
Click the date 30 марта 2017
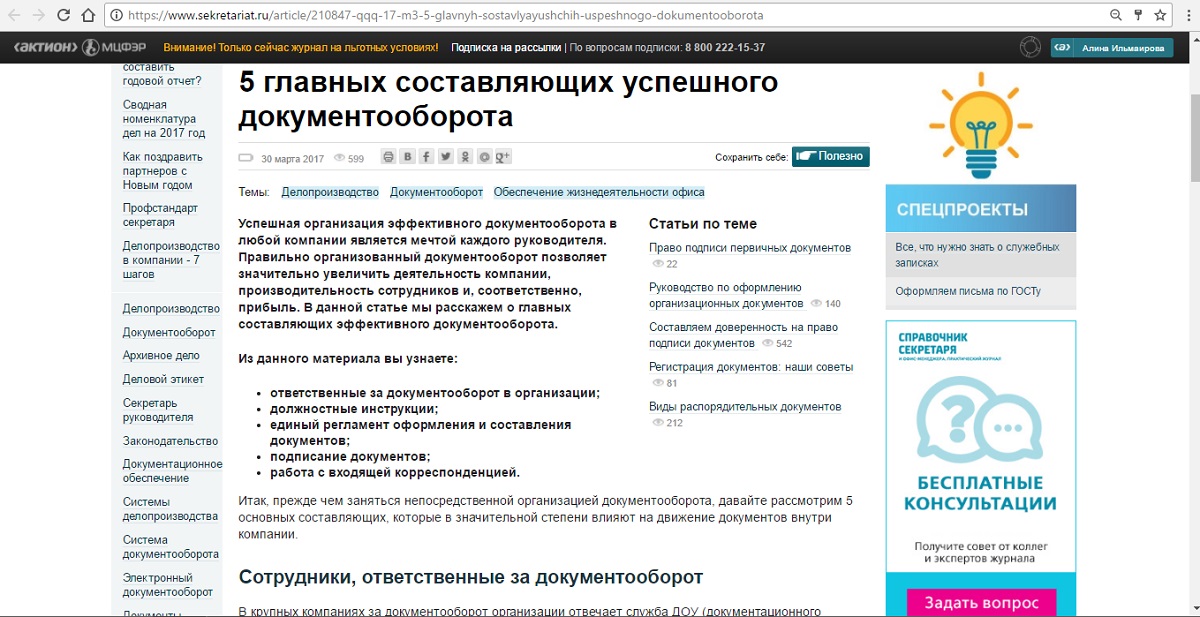click(292, 158)
